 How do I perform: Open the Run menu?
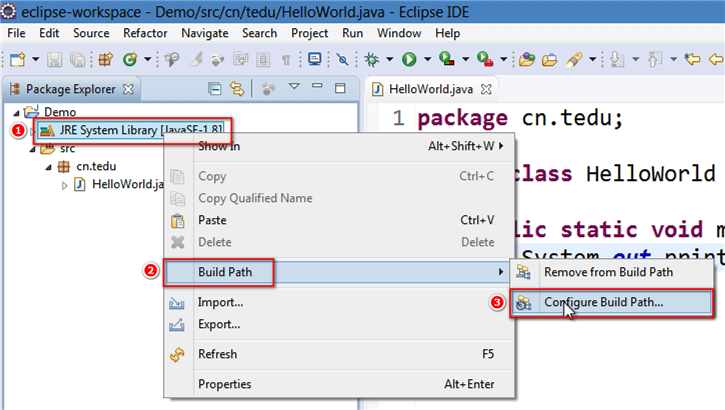[x=352, y=33]
